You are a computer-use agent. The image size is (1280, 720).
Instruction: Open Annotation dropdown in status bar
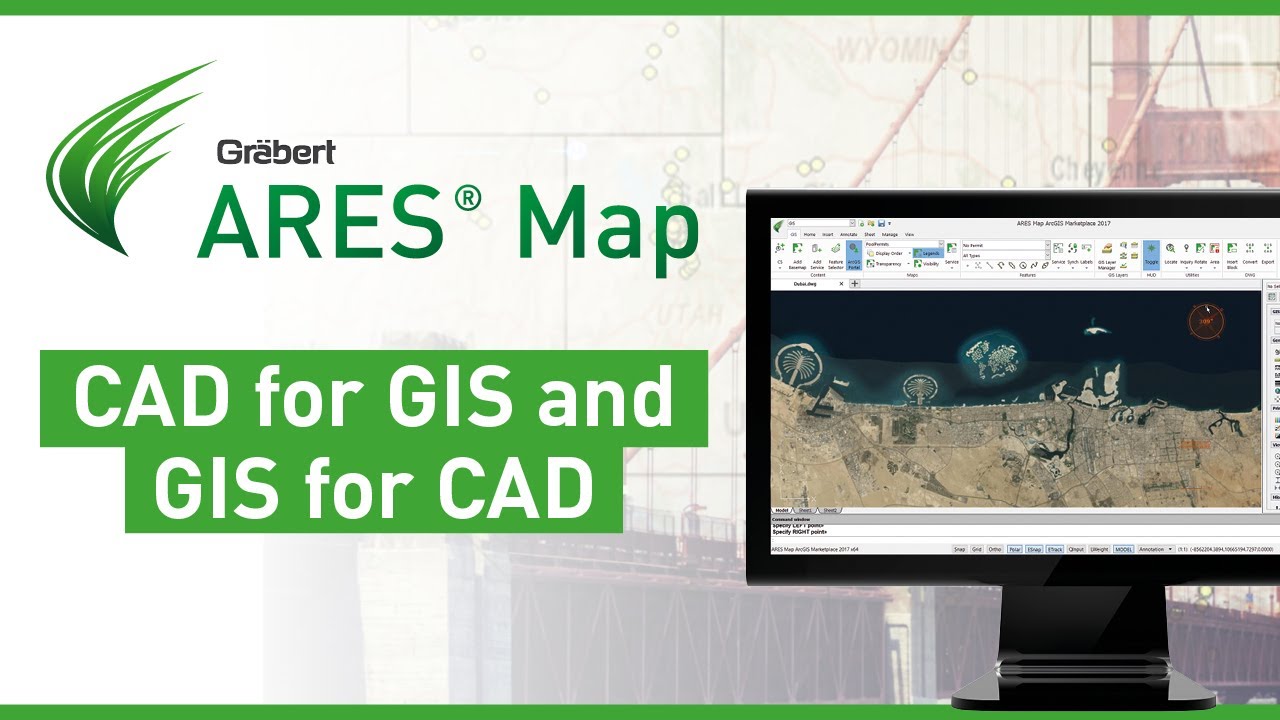(1156, 549)
